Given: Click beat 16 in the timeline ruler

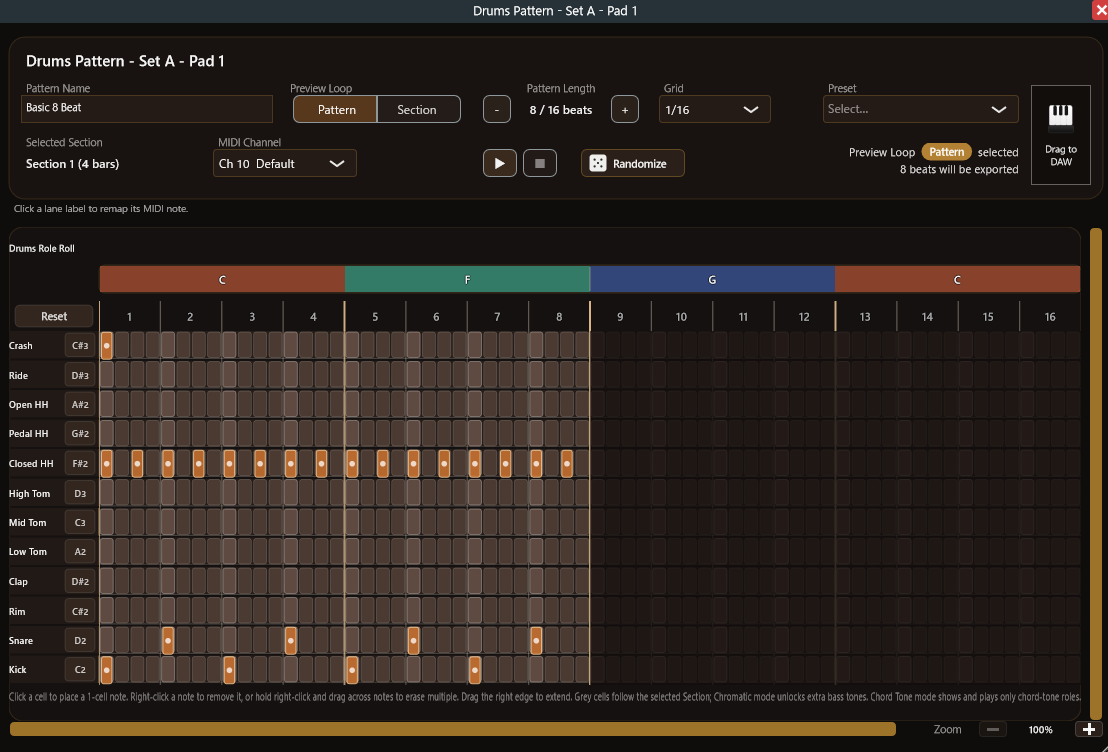Looking at the screenshot, I should coord(1050,317).
